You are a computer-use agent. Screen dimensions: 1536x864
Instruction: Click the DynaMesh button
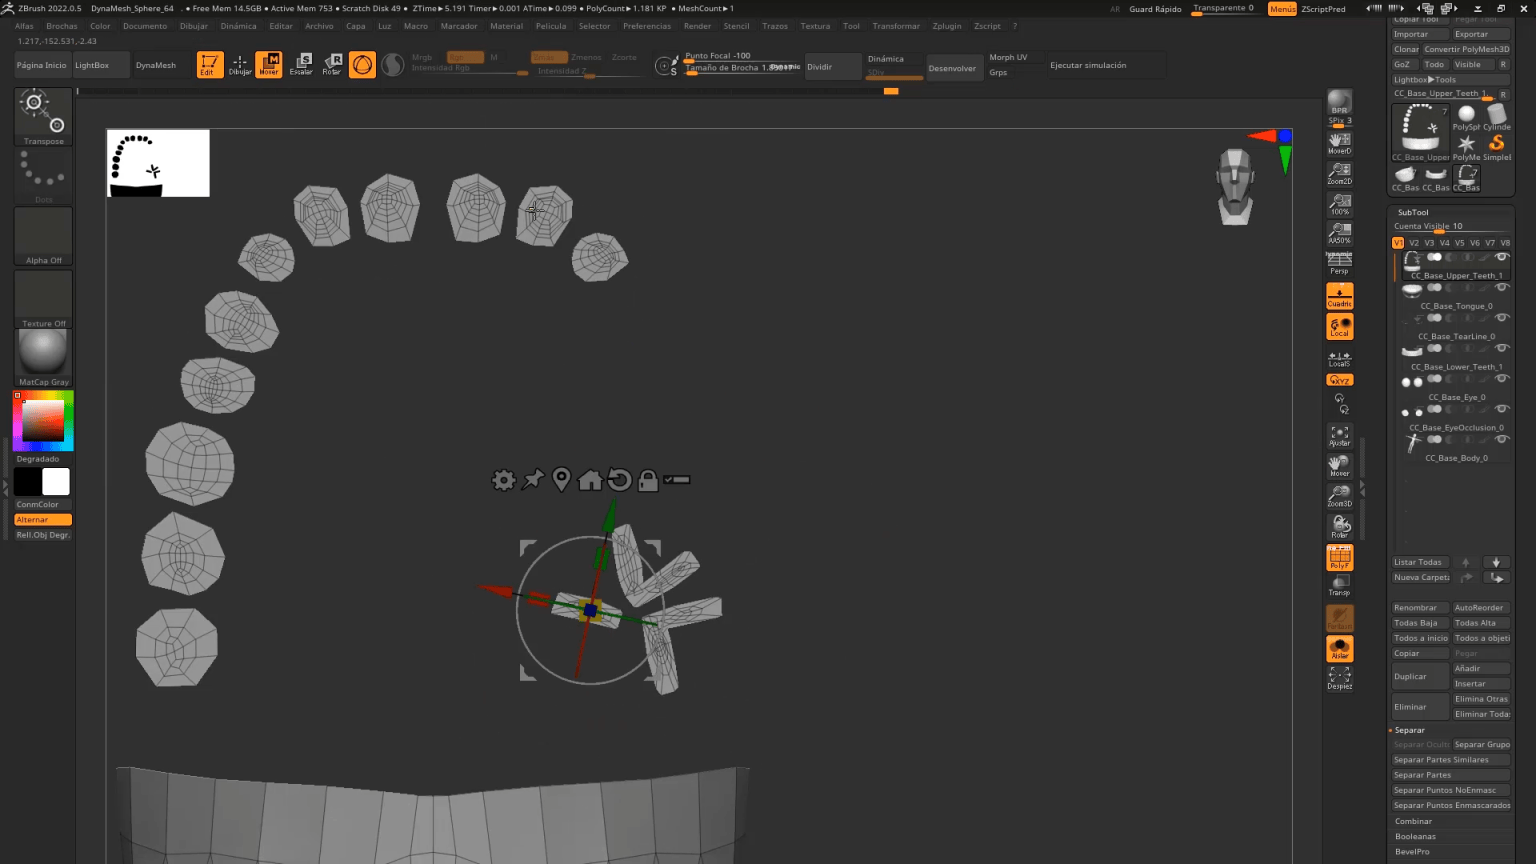tap(155, 65)
